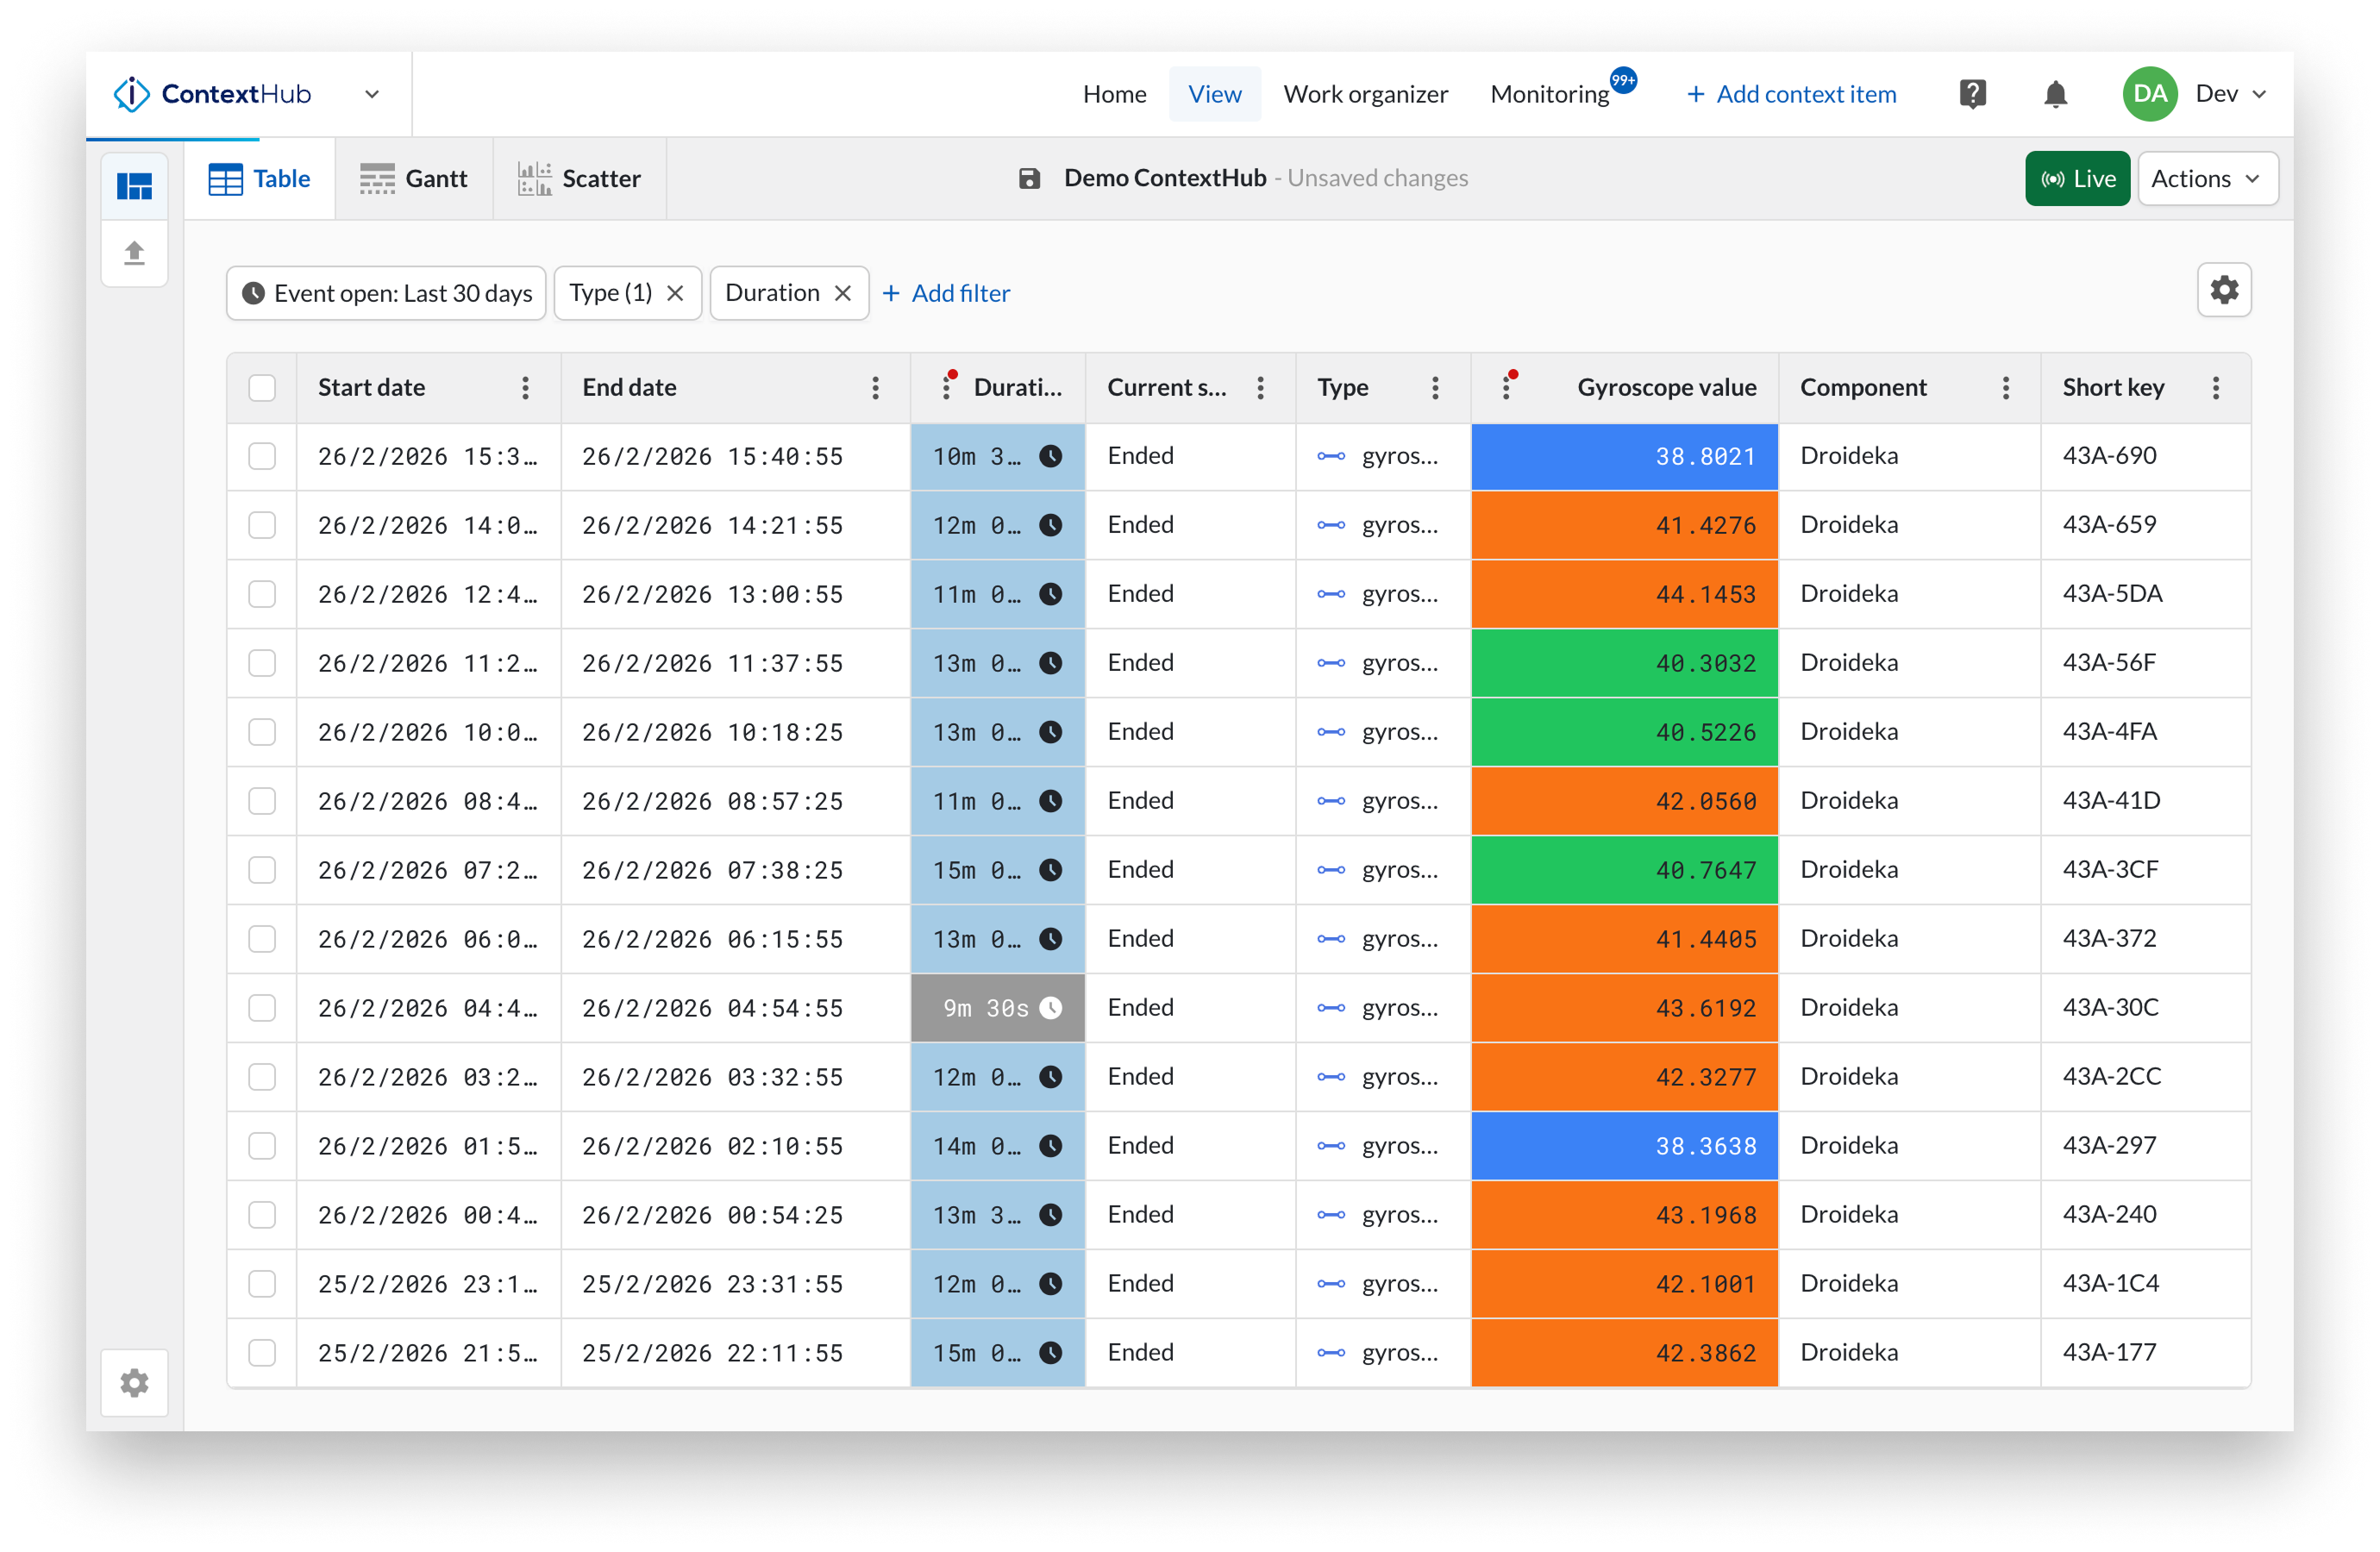Remove the Duration filter
The height and width of the screenshot is (1552, 2380).
tap(843, 293)
